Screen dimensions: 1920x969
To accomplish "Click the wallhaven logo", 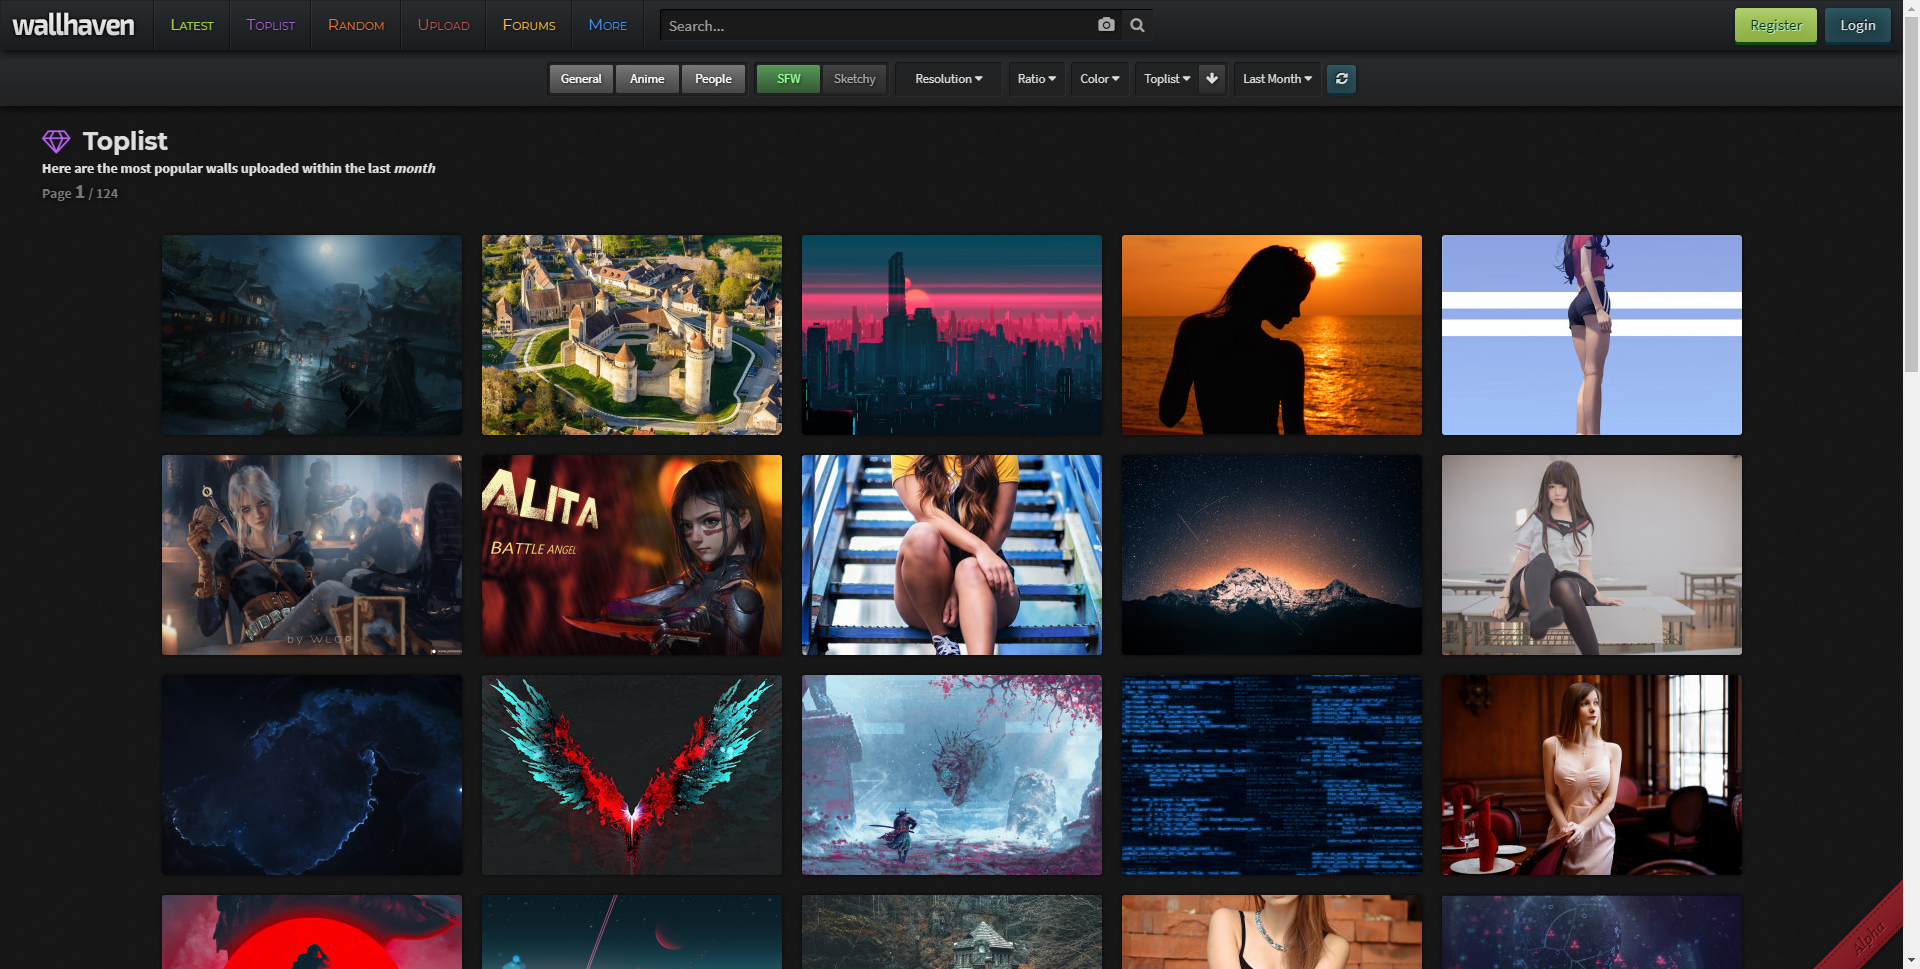I will point(73,25).
